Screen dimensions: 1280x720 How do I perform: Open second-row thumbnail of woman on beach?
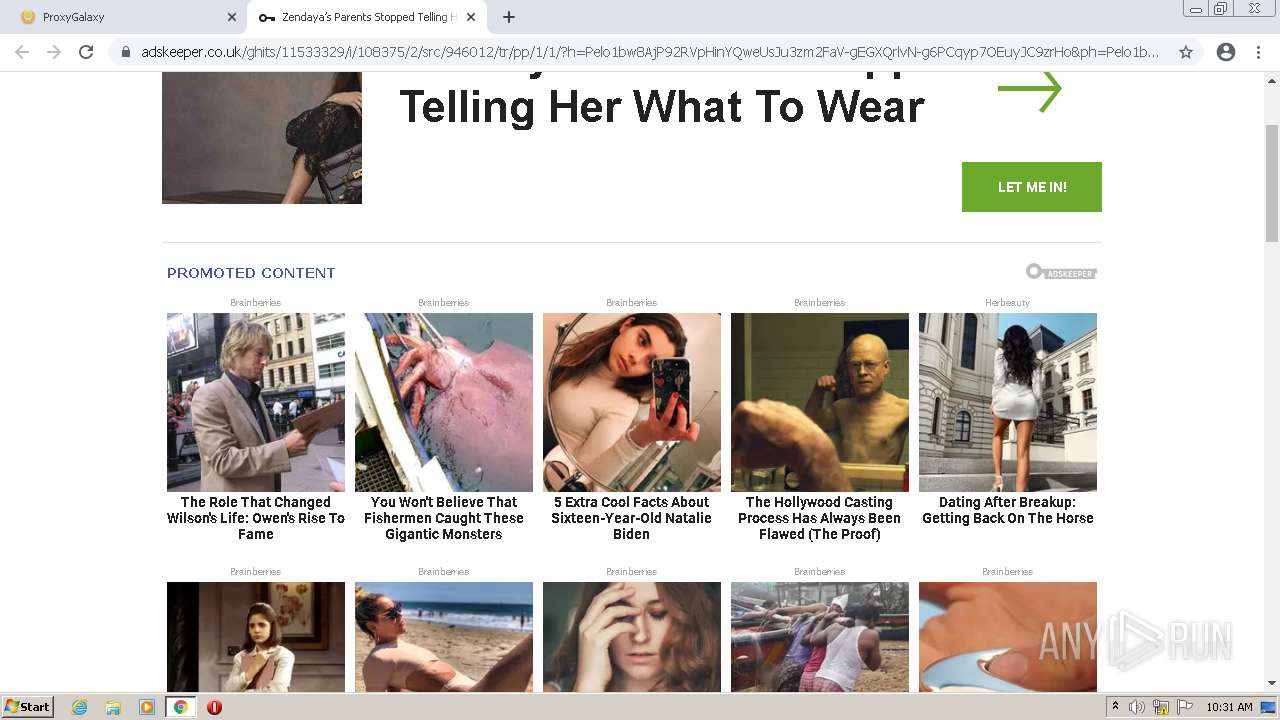[444, 637]
